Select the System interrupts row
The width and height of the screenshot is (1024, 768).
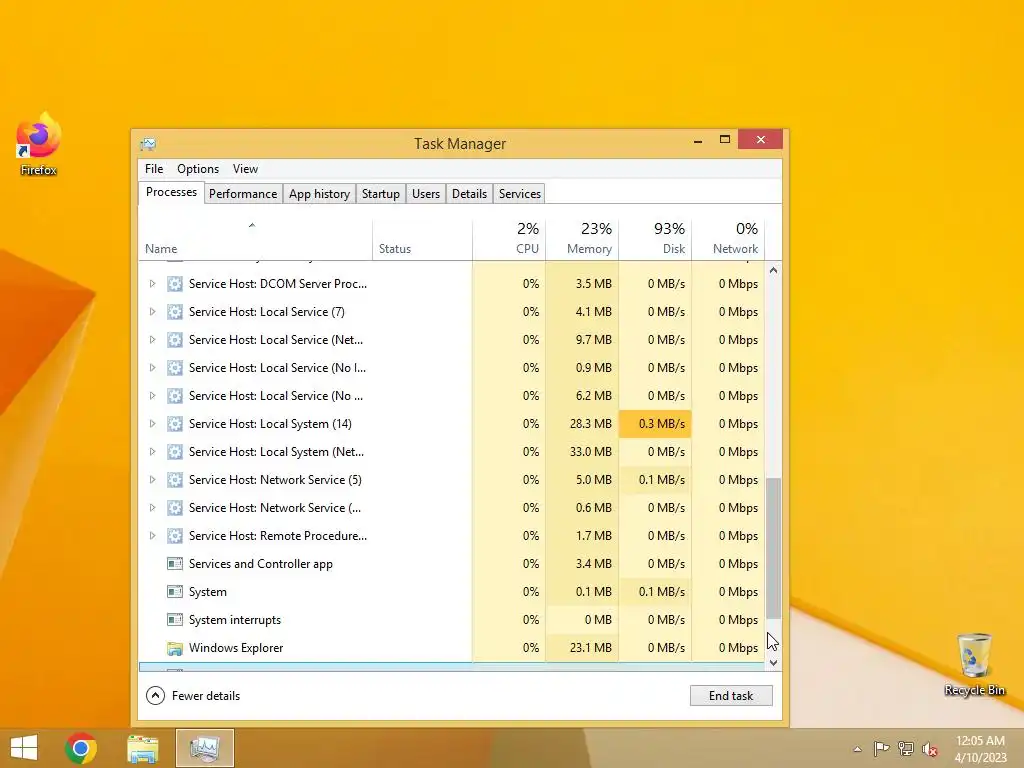(x=451, y=620)
